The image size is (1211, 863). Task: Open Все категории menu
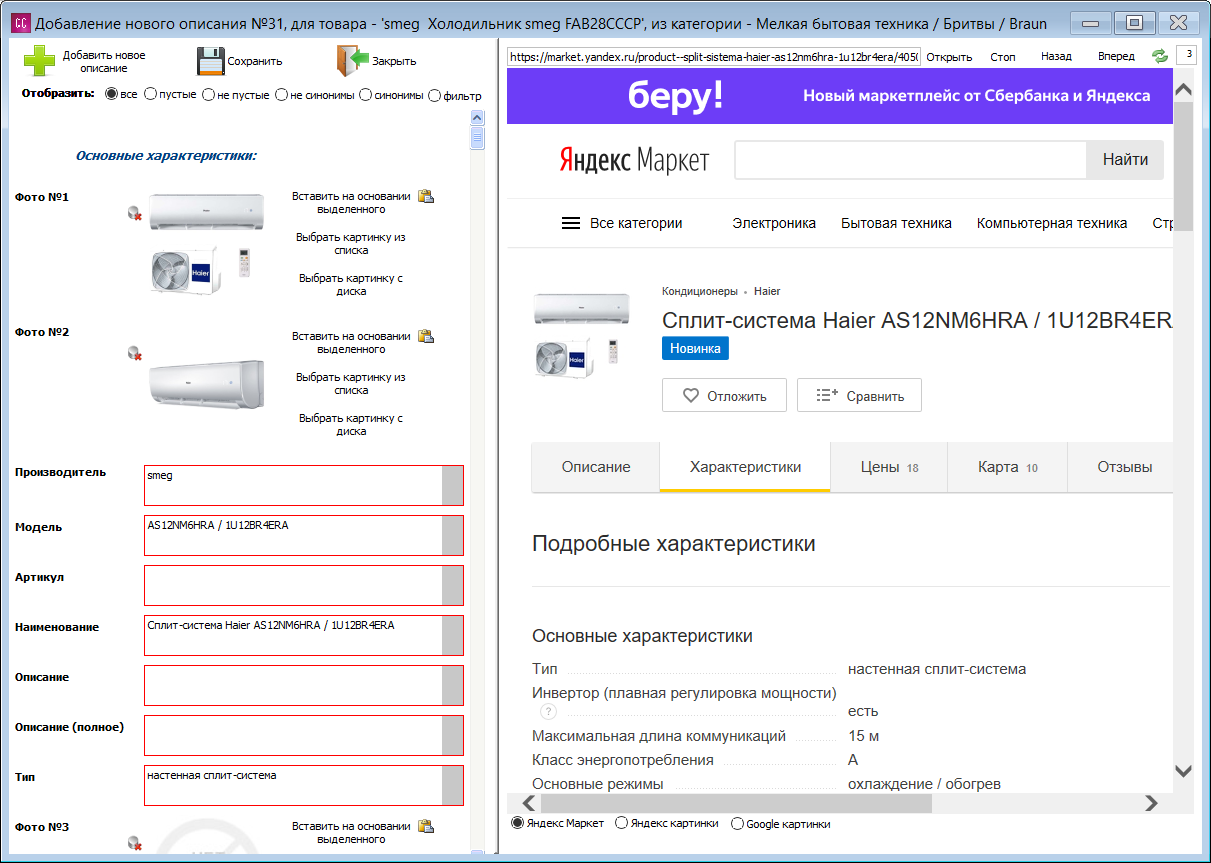point(622,223)
